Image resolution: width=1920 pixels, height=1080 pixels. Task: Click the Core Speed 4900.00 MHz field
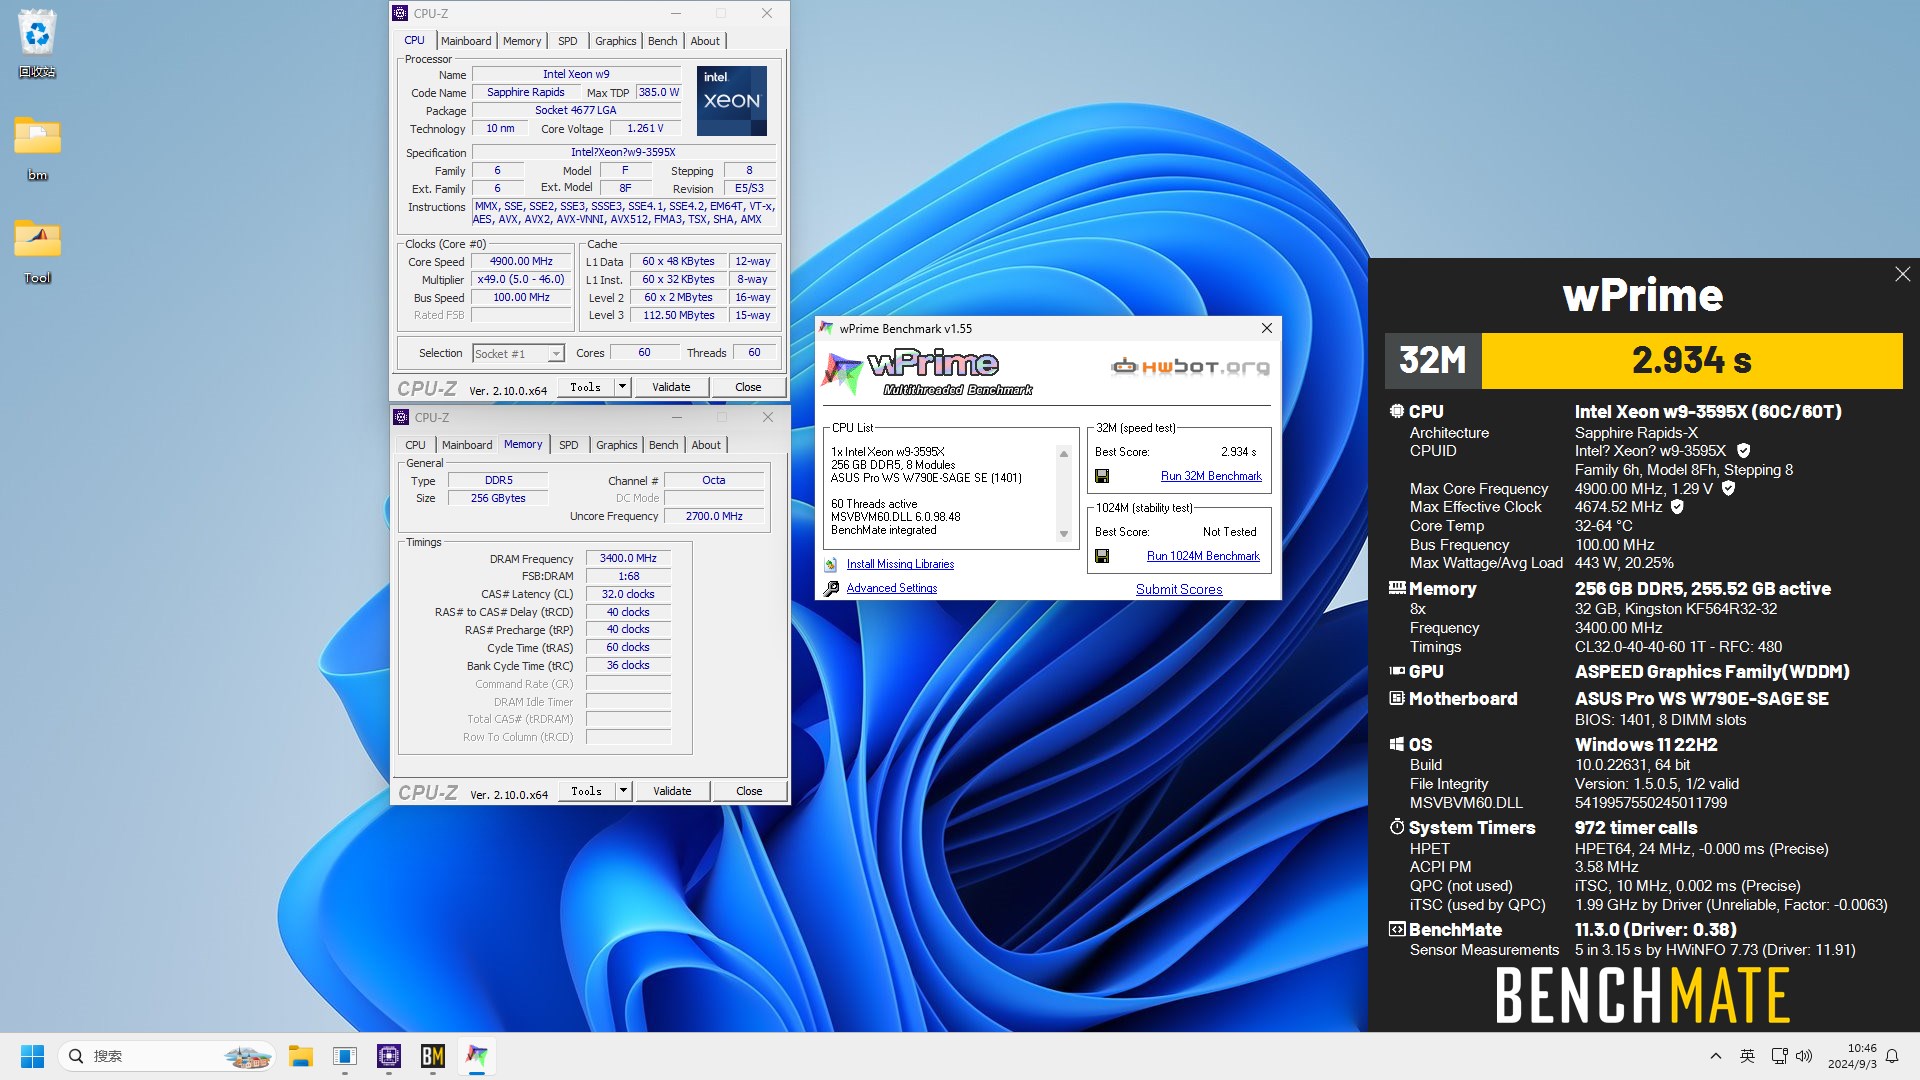click(x=521, y=261)
